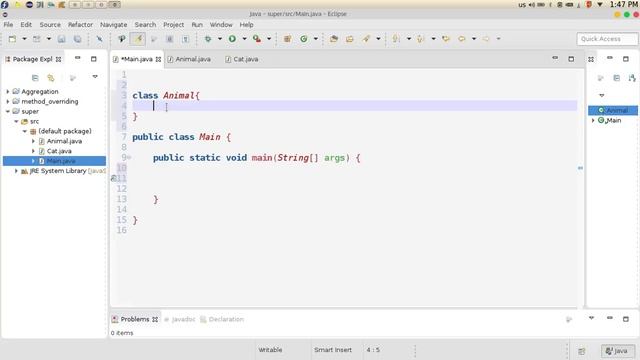Open the Debug dropdown arrow
Screen dimensions: 640x360
220,39
